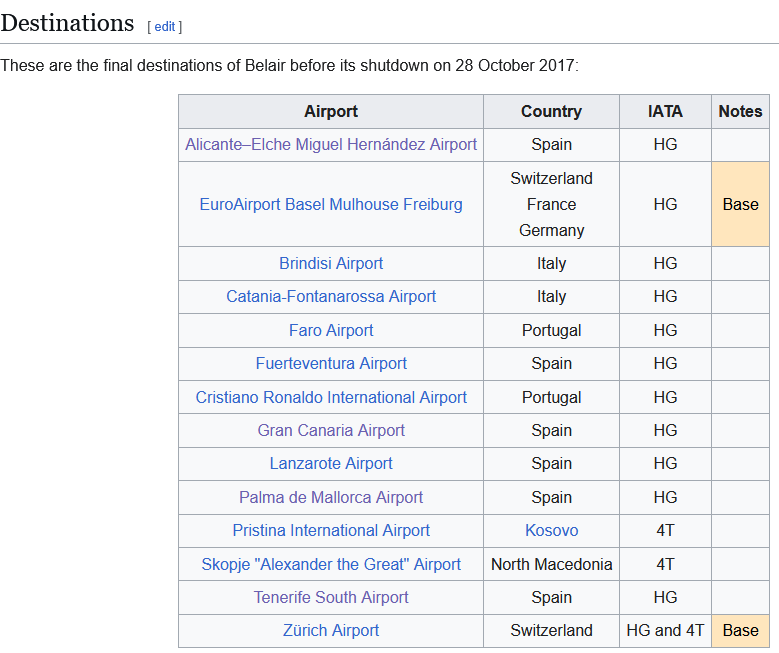
Task: Open Skopje "Alexander the Great" Airport link
Action: pos(331,564)
